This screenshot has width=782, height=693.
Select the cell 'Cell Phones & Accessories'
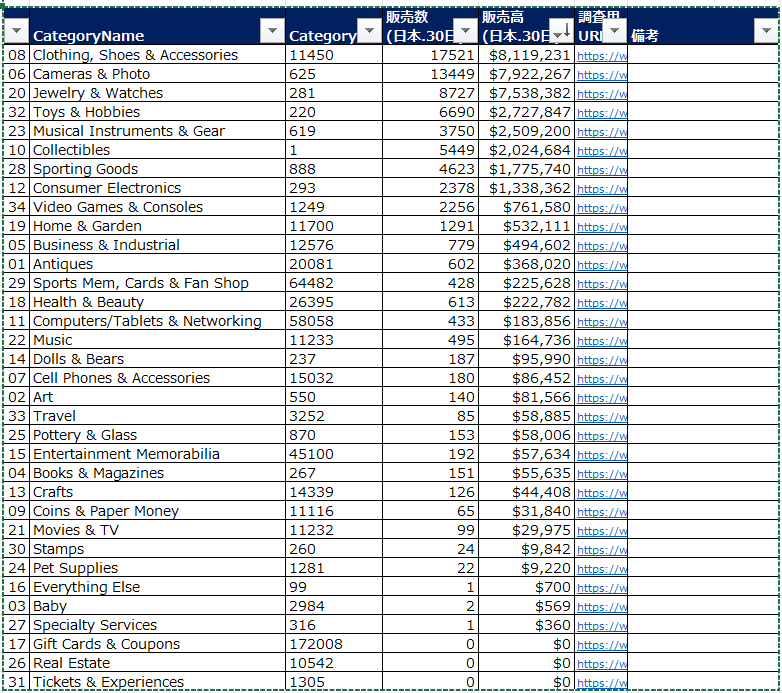coord(157,378)
